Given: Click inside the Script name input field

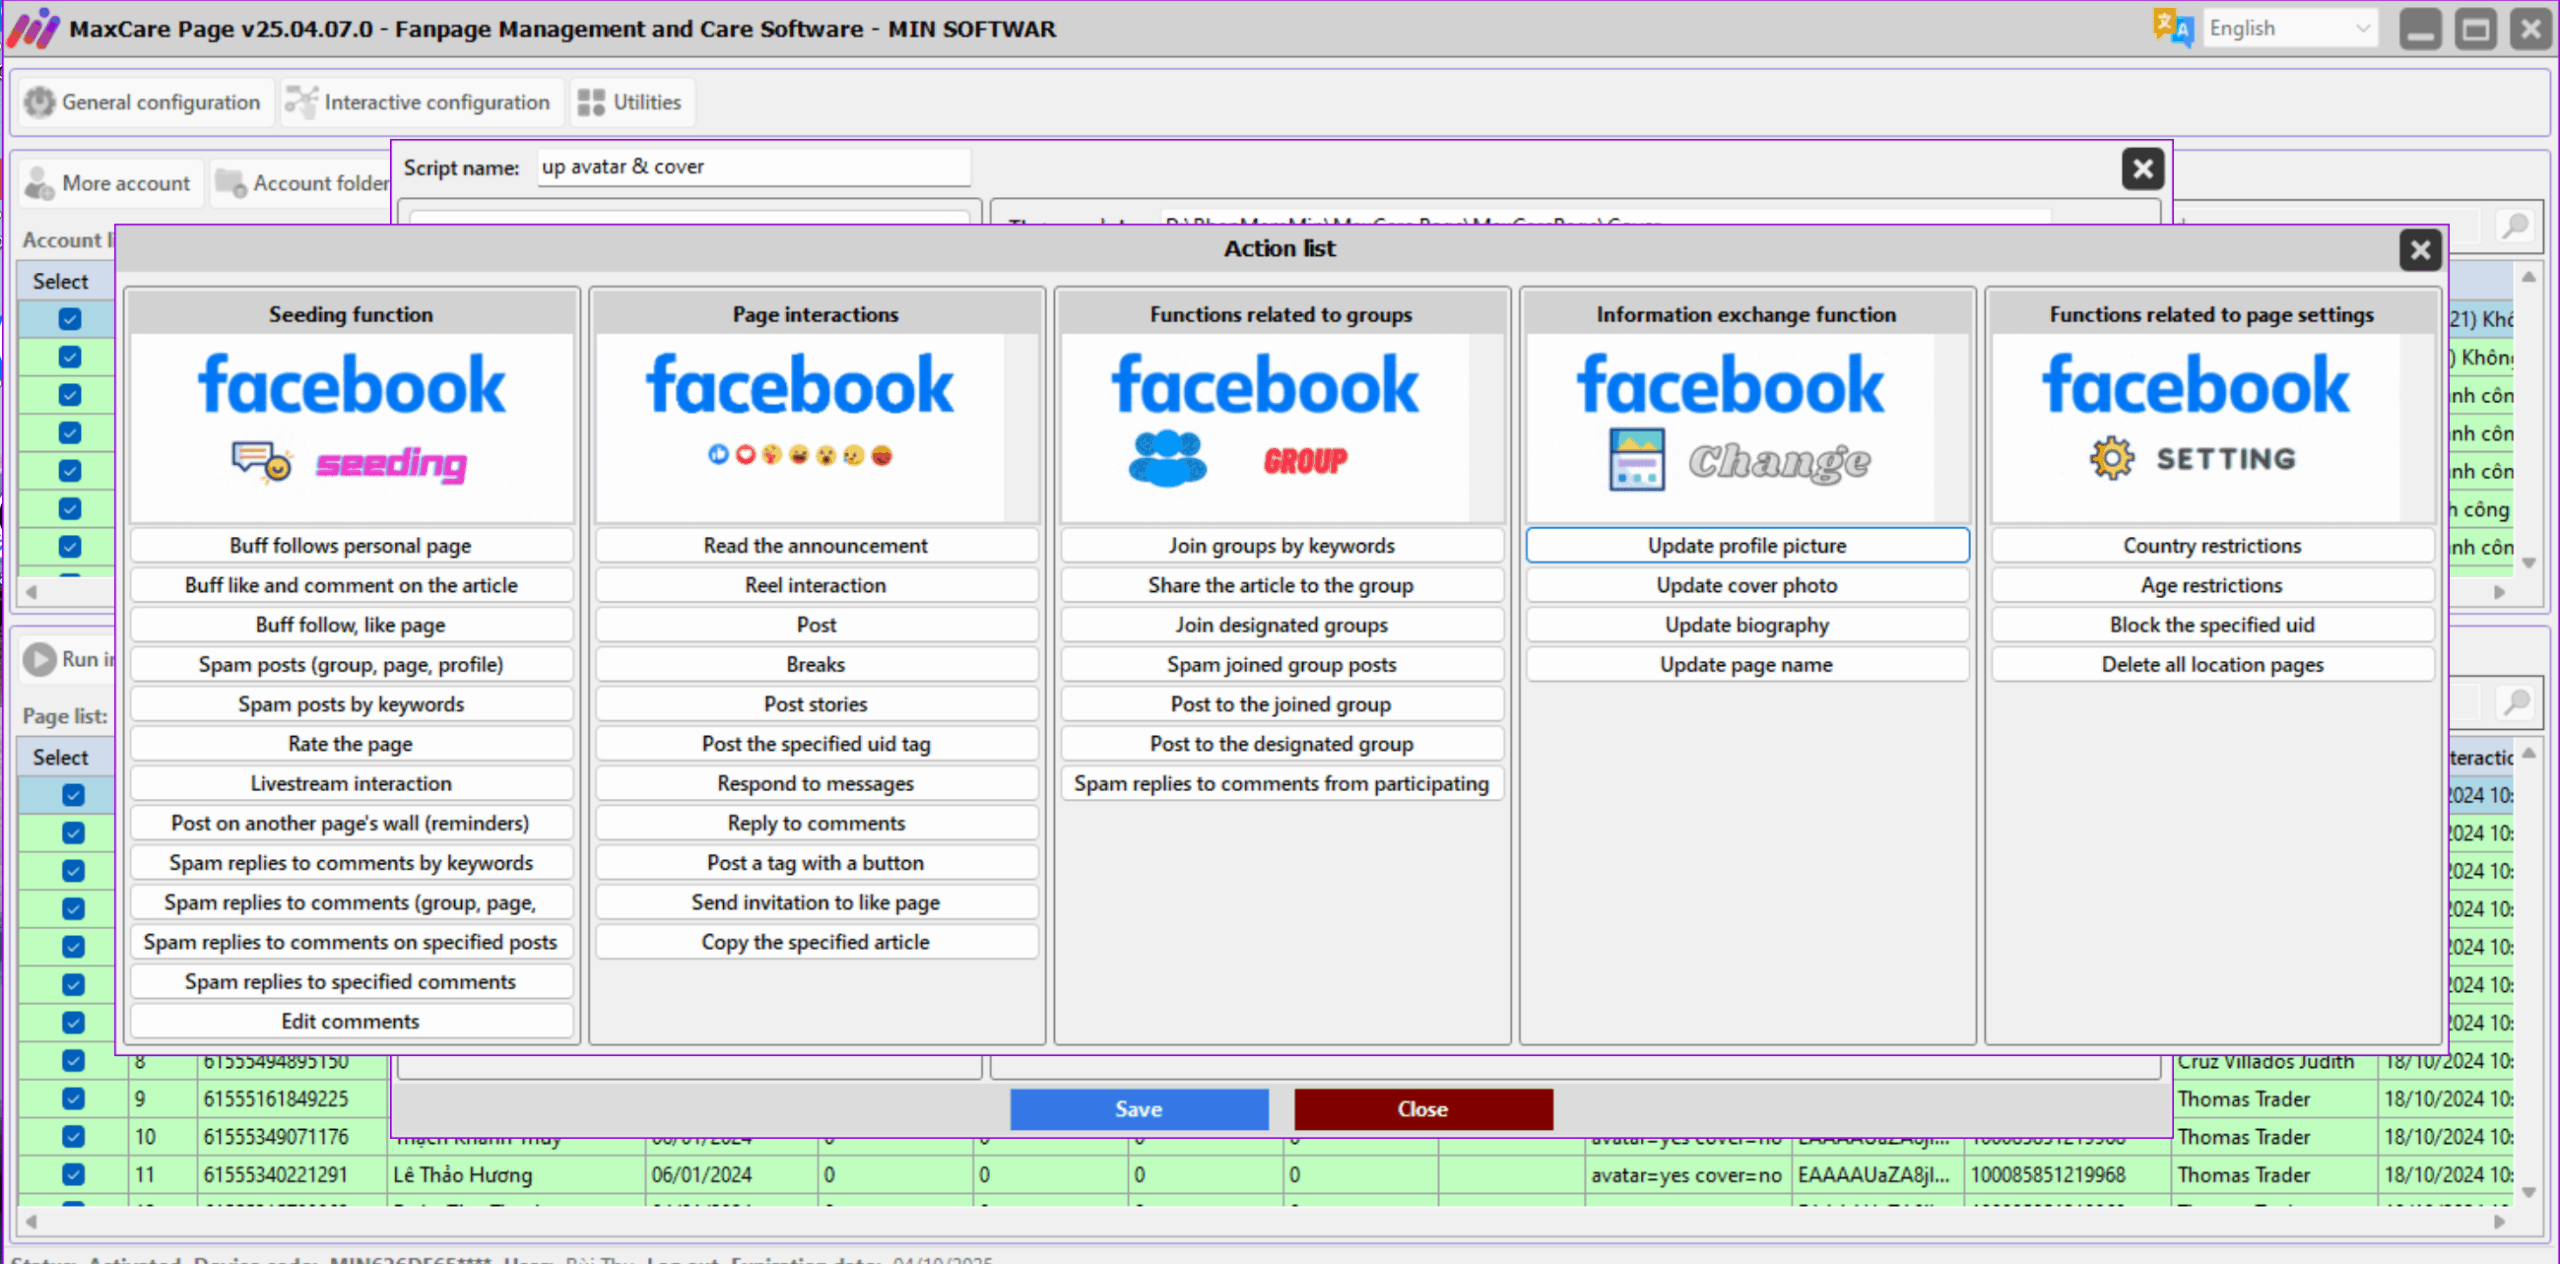Looking at the screenshot, I should [752, 166].
